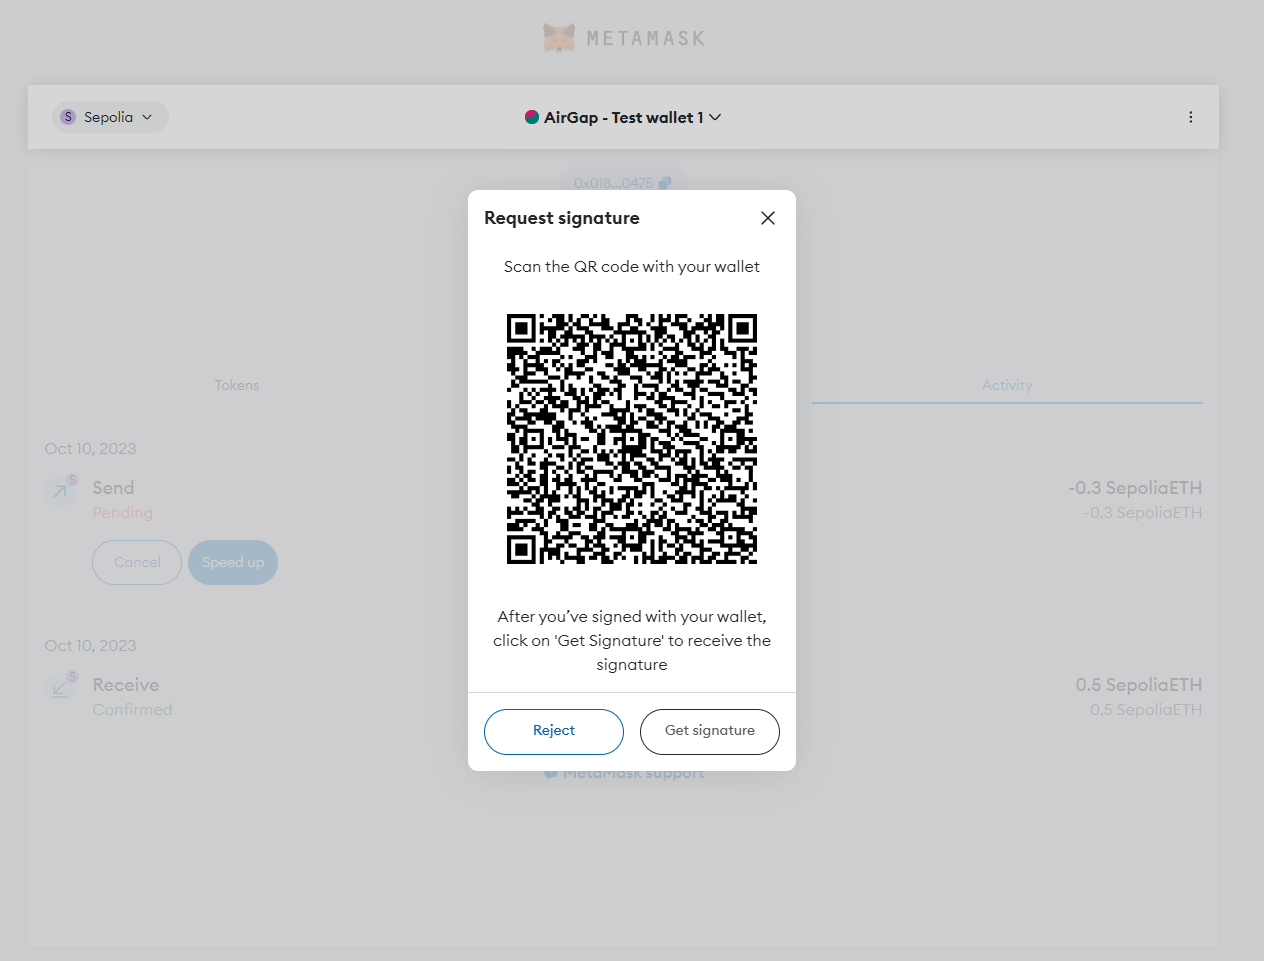Click Speed up on pending transaction
The width and height of the screenshot is (1264, 961).
(x=233, y=562)
